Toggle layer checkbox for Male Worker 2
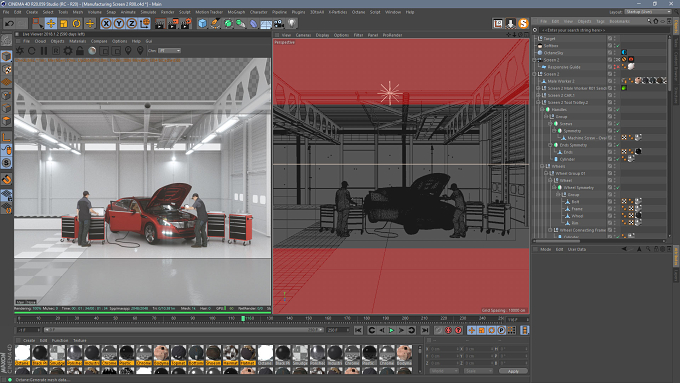Screen dimensions: 680x383 click(610, 81)
